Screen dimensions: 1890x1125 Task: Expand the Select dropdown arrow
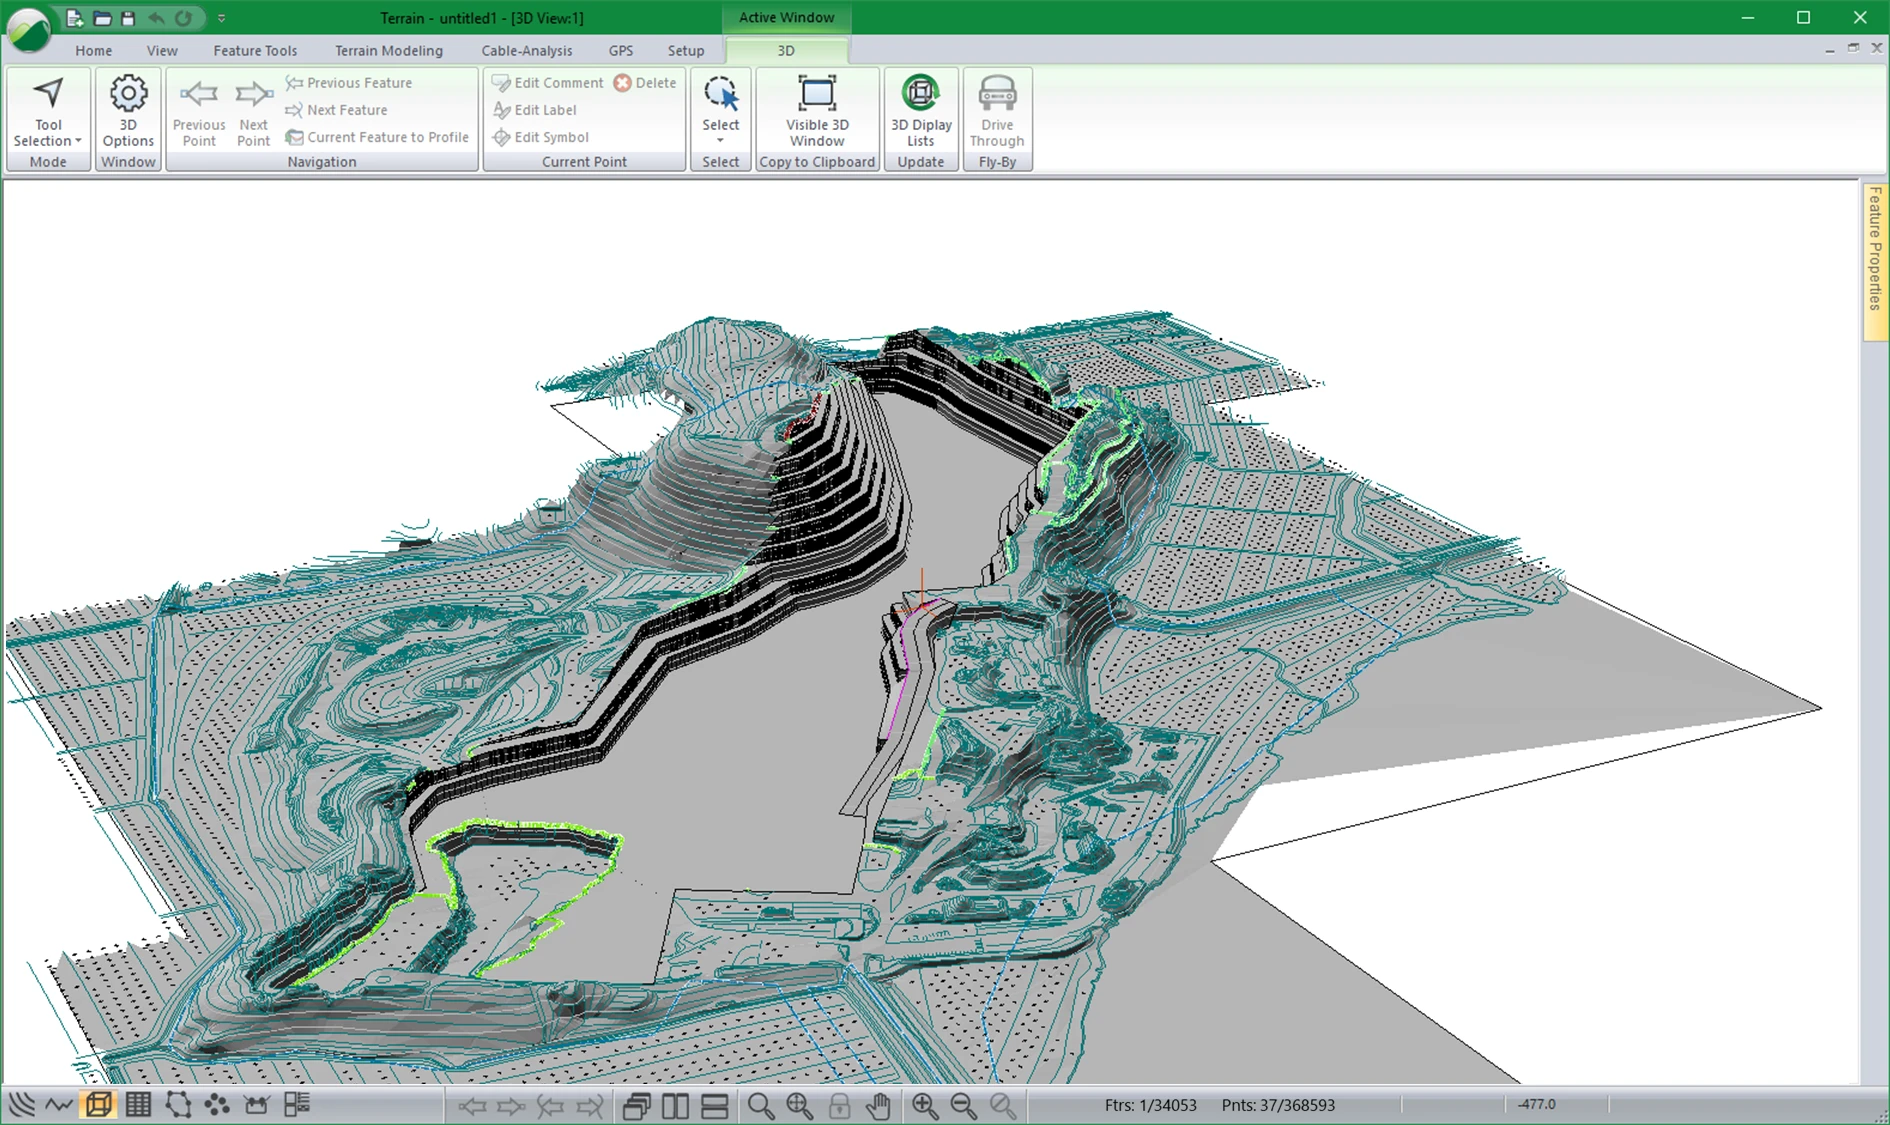pos(720,140)
